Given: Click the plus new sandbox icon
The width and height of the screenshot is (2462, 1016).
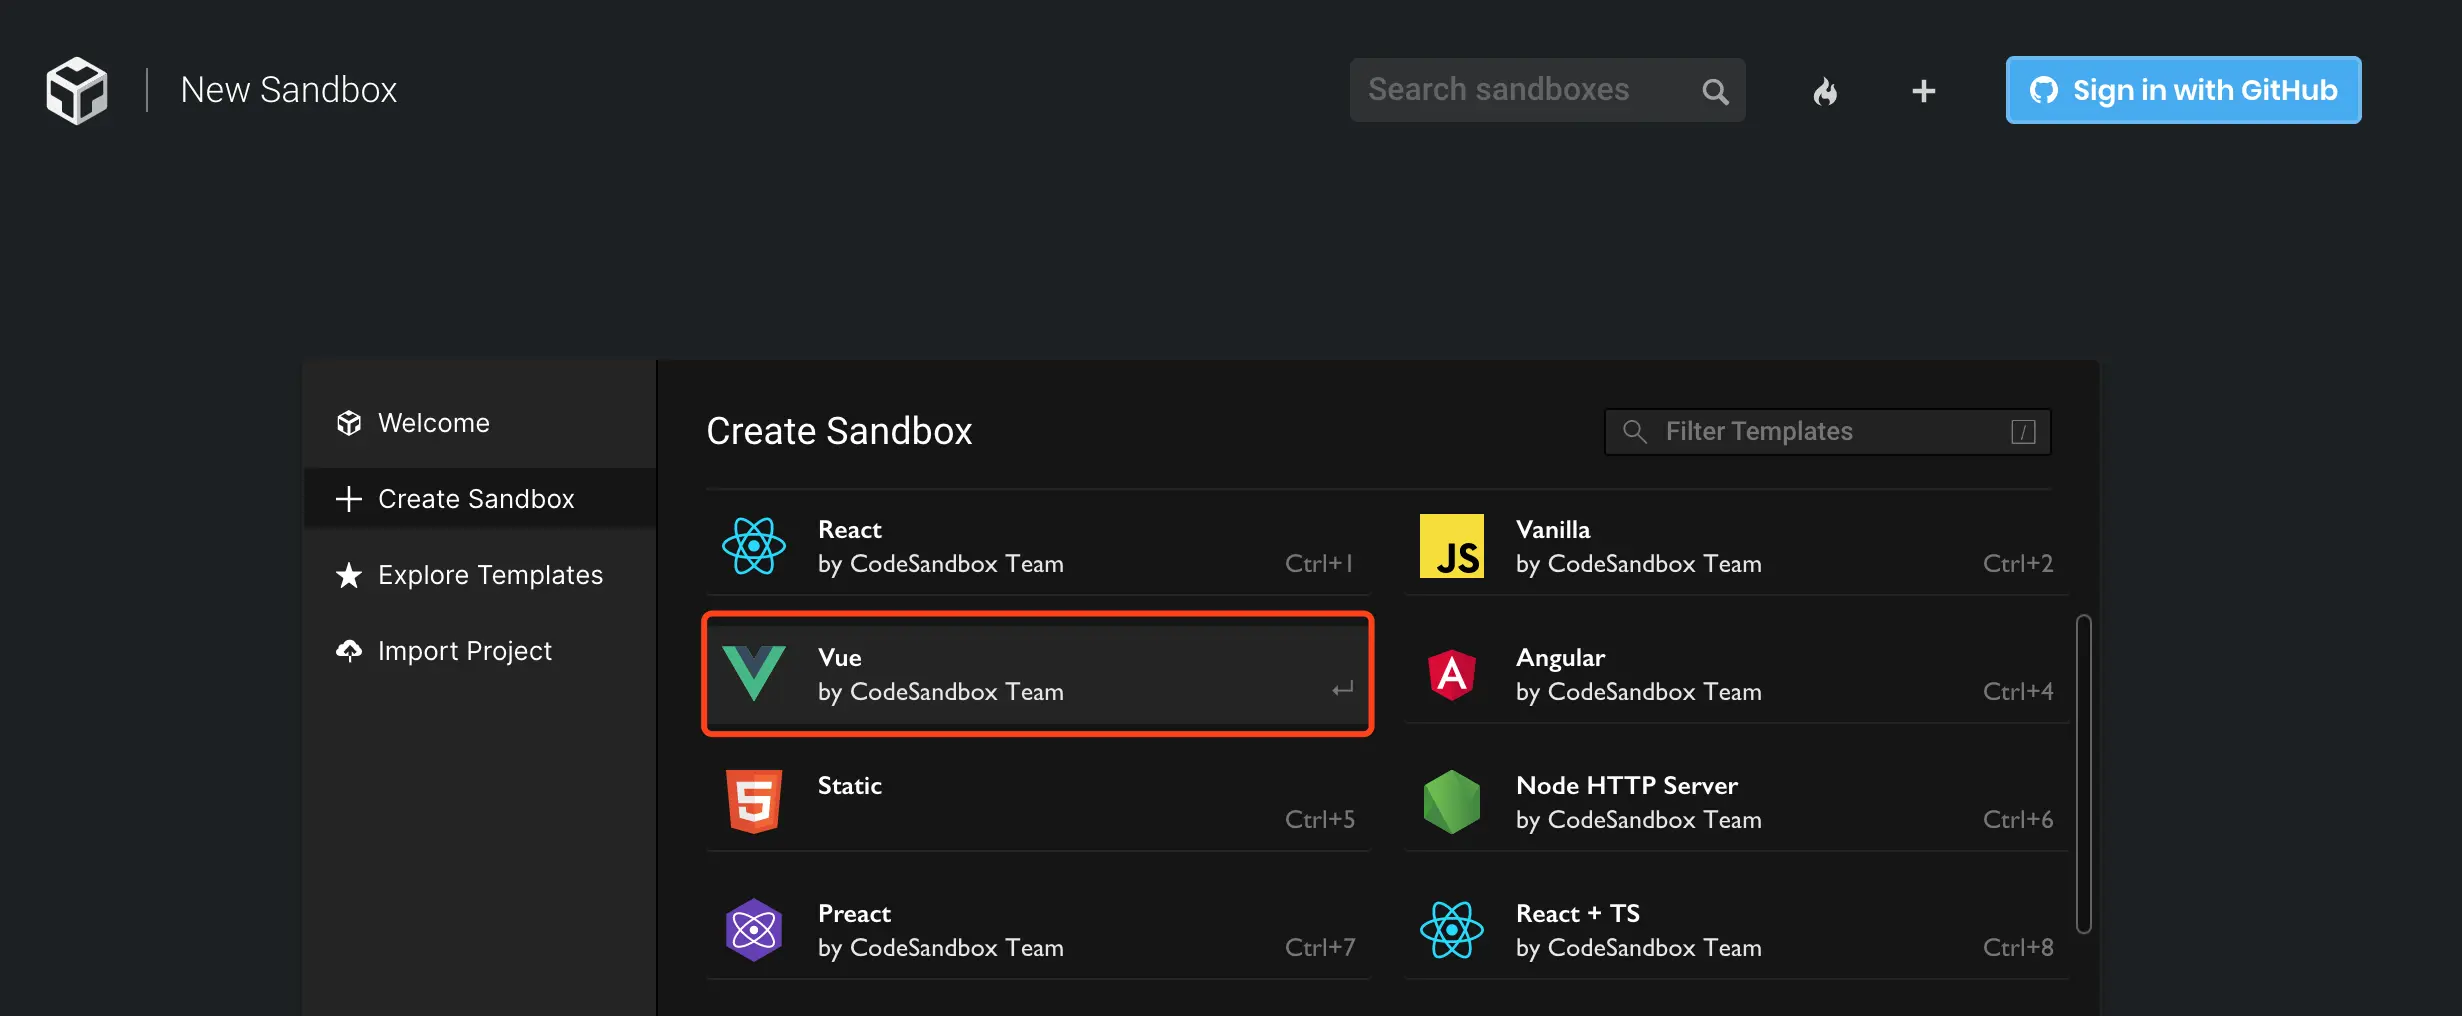Looking at the screenshot, I should (1923, 91).
